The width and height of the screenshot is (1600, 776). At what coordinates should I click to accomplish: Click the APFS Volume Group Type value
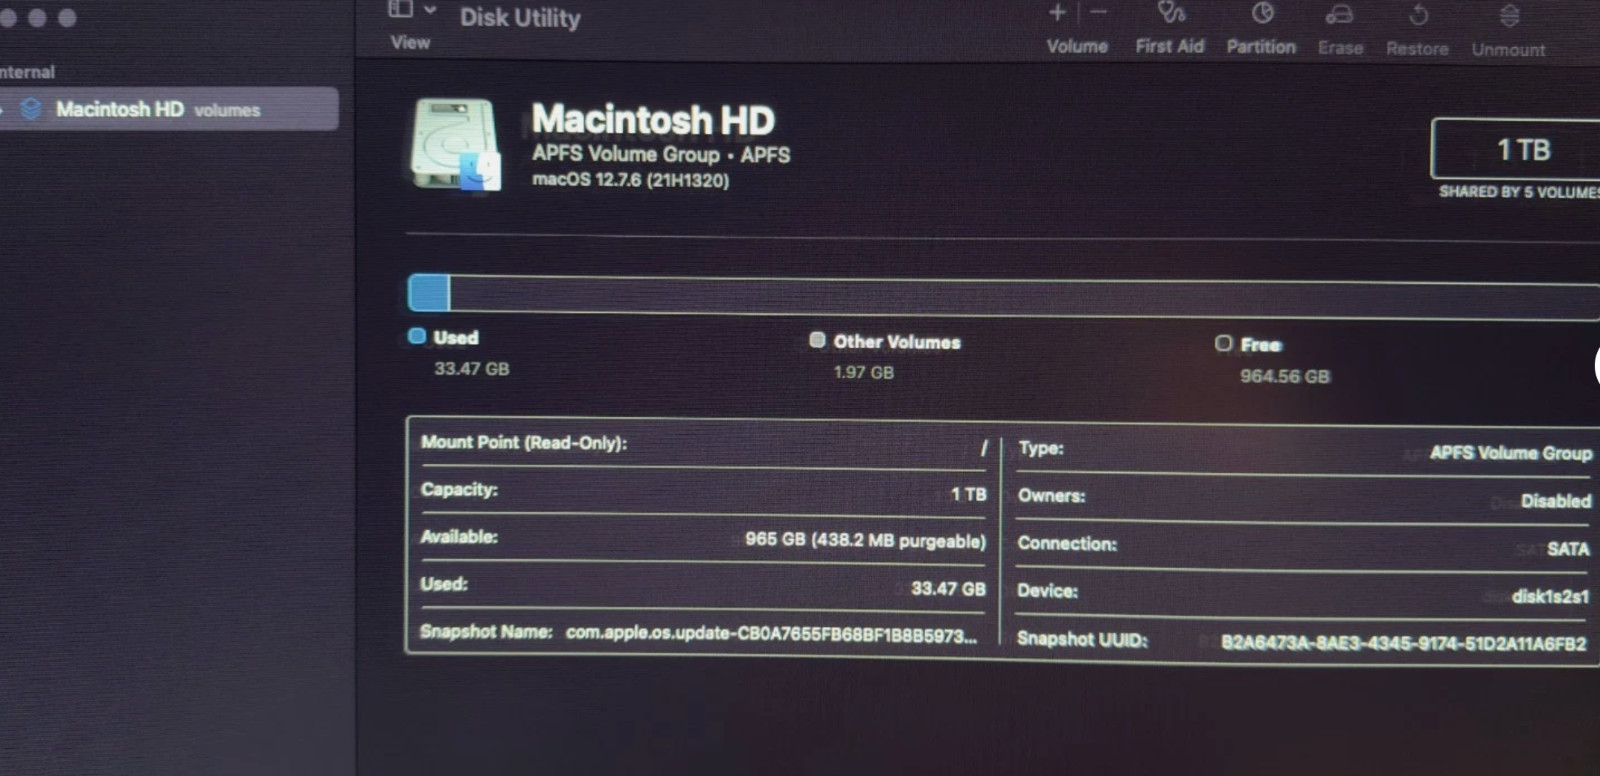[1510, 453]
